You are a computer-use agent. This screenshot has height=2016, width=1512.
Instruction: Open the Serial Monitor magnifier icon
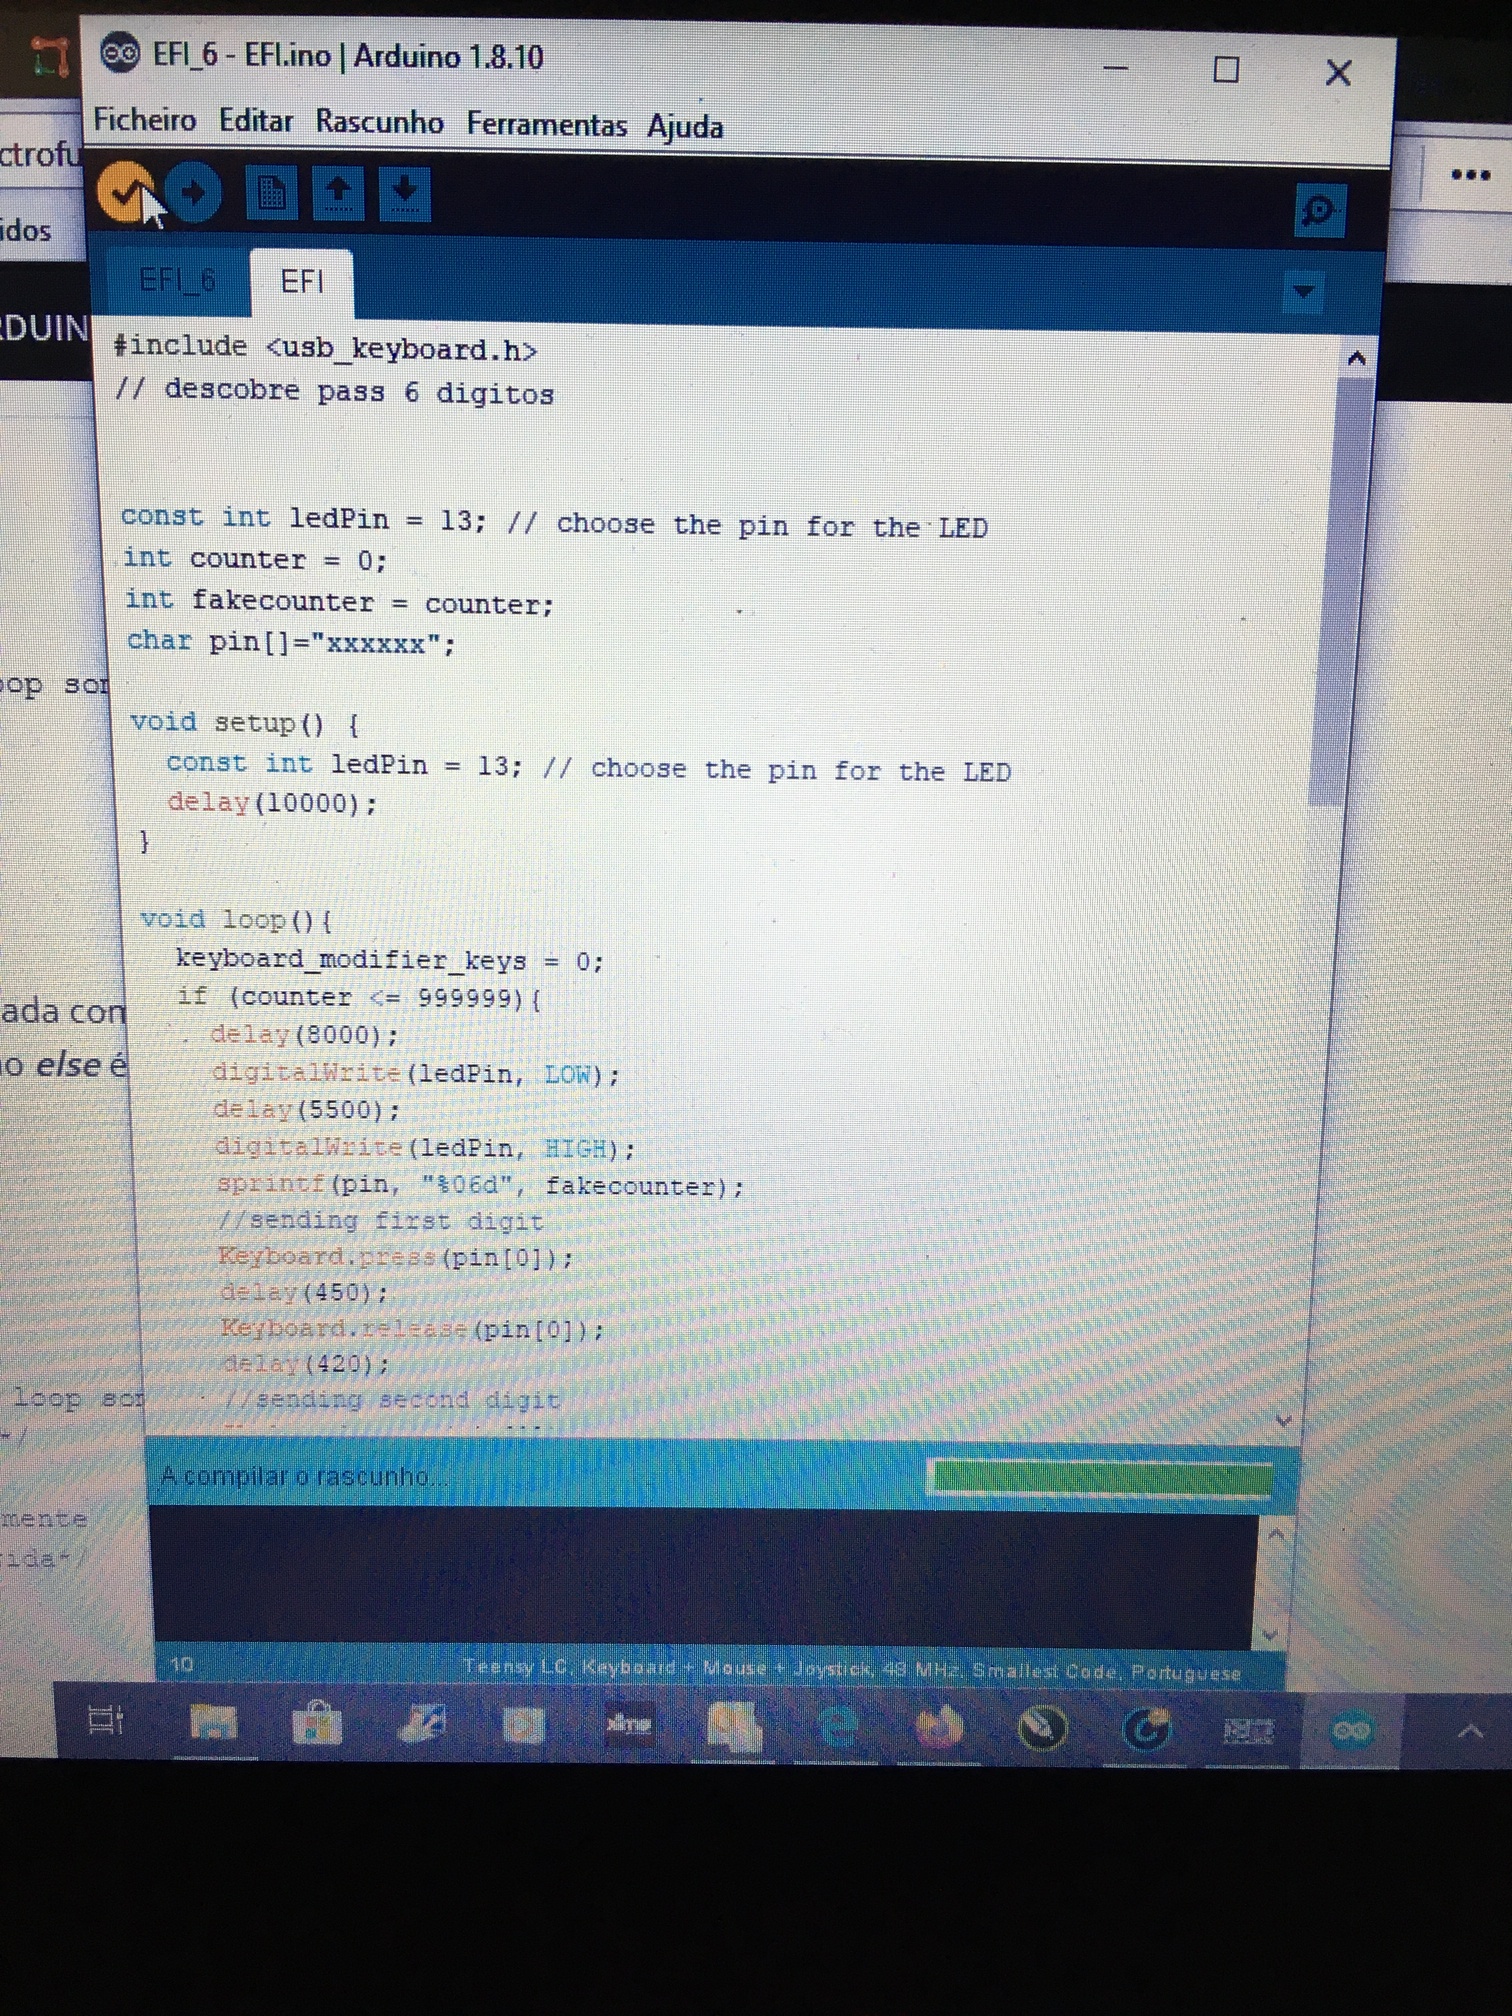[x=1319, y=209]
